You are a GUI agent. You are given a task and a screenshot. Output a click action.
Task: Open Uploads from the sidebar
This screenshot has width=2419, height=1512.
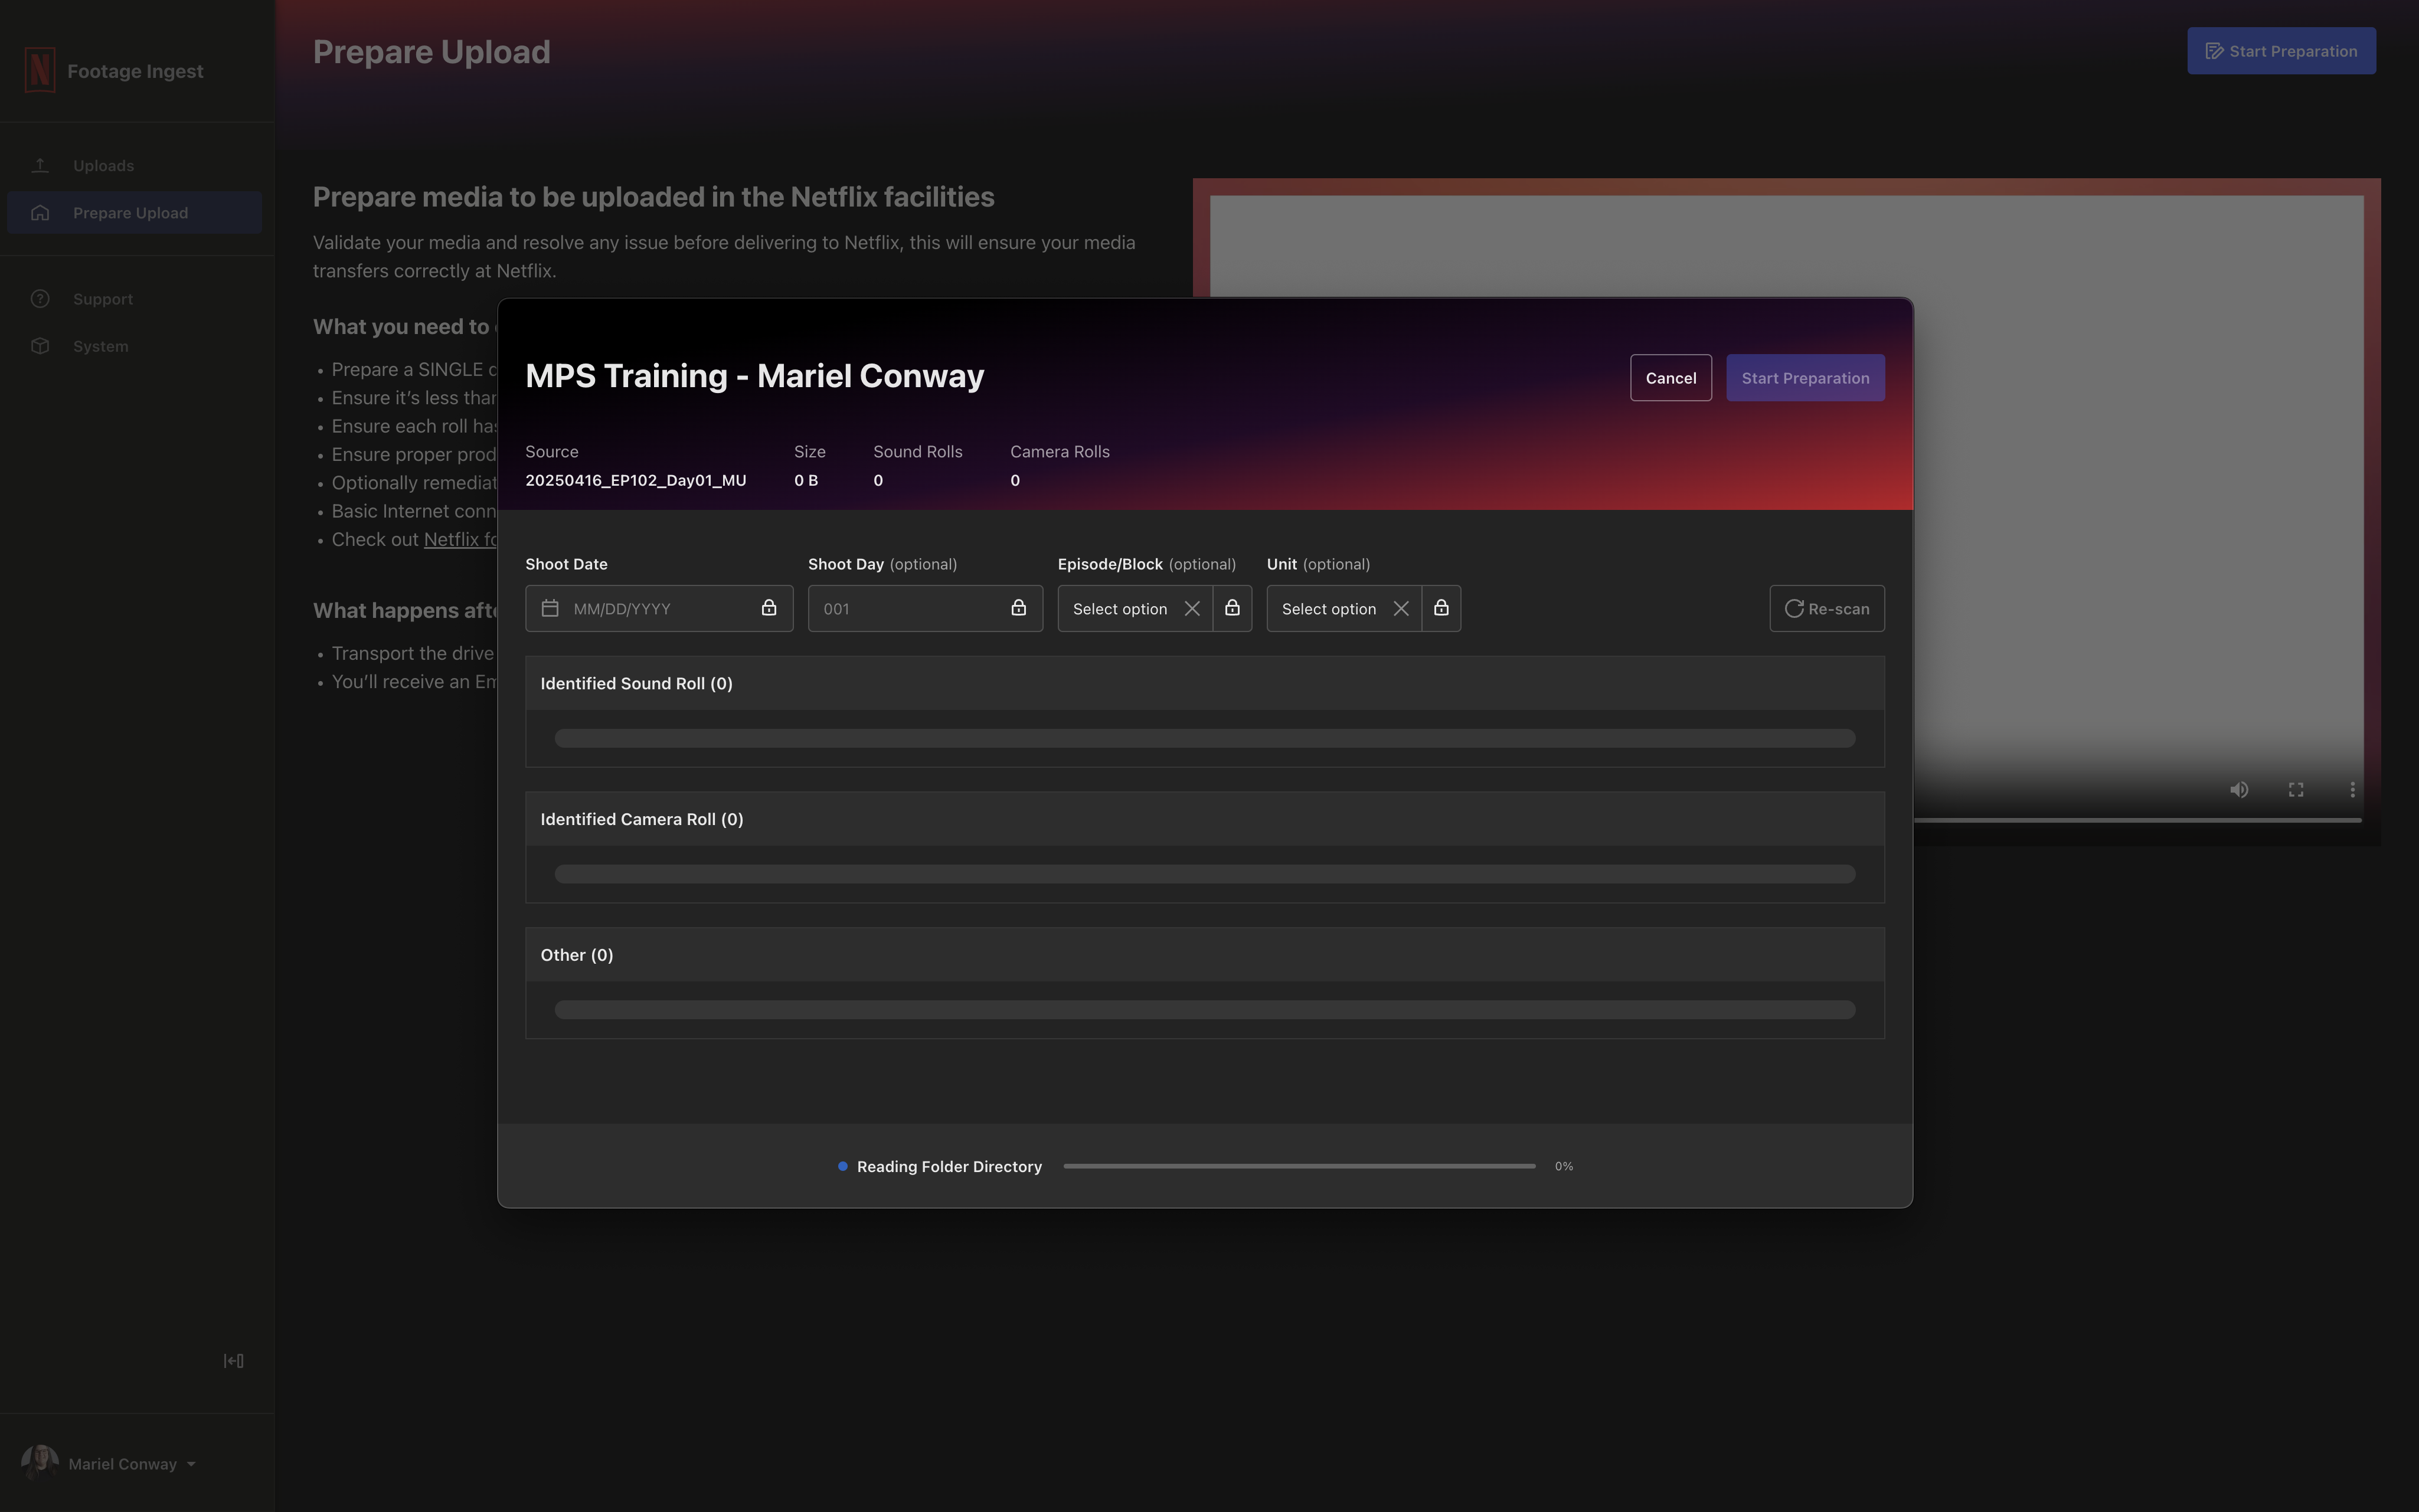[x=134, y=165]
